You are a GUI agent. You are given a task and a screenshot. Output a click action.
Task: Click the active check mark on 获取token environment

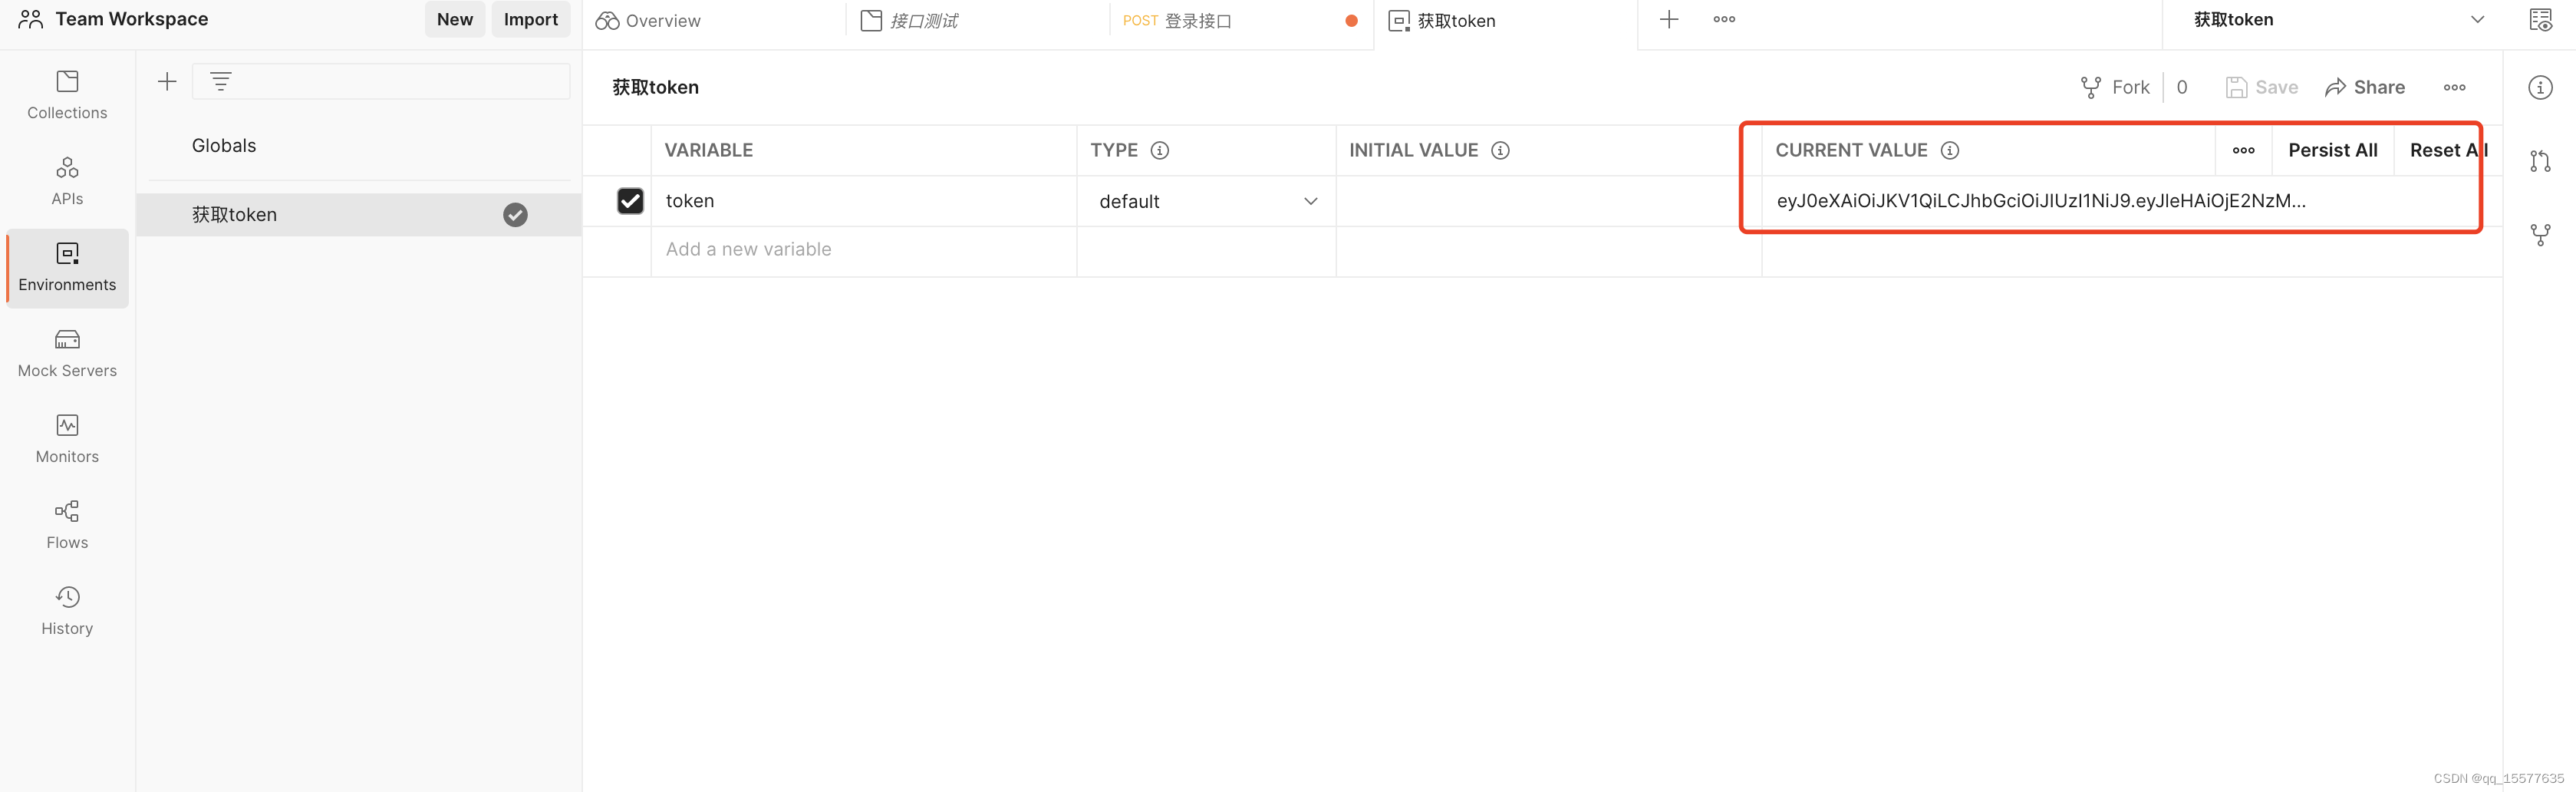[515, 215]
